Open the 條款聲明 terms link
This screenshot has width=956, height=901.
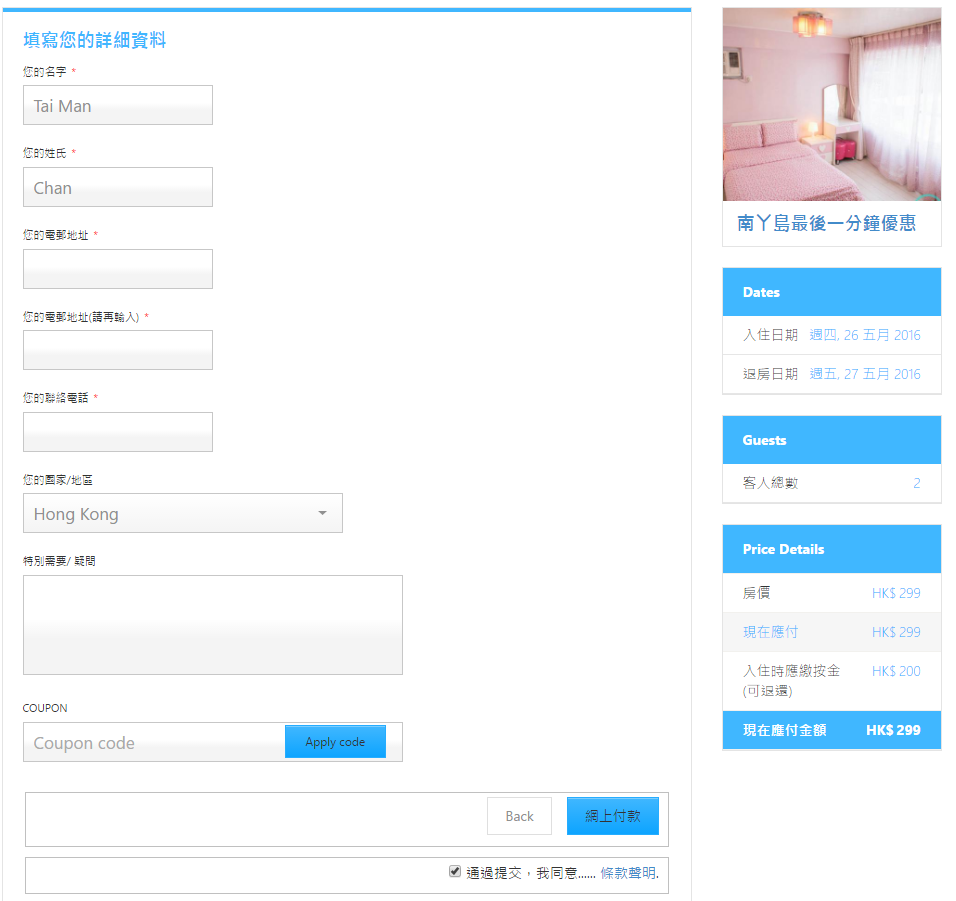(628, 873)
